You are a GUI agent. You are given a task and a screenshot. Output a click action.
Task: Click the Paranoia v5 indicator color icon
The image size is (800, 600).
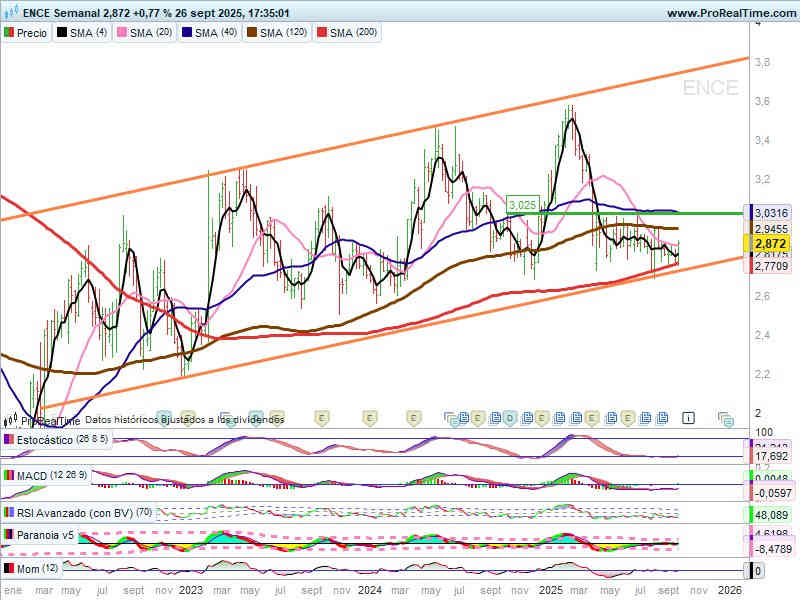9,535
